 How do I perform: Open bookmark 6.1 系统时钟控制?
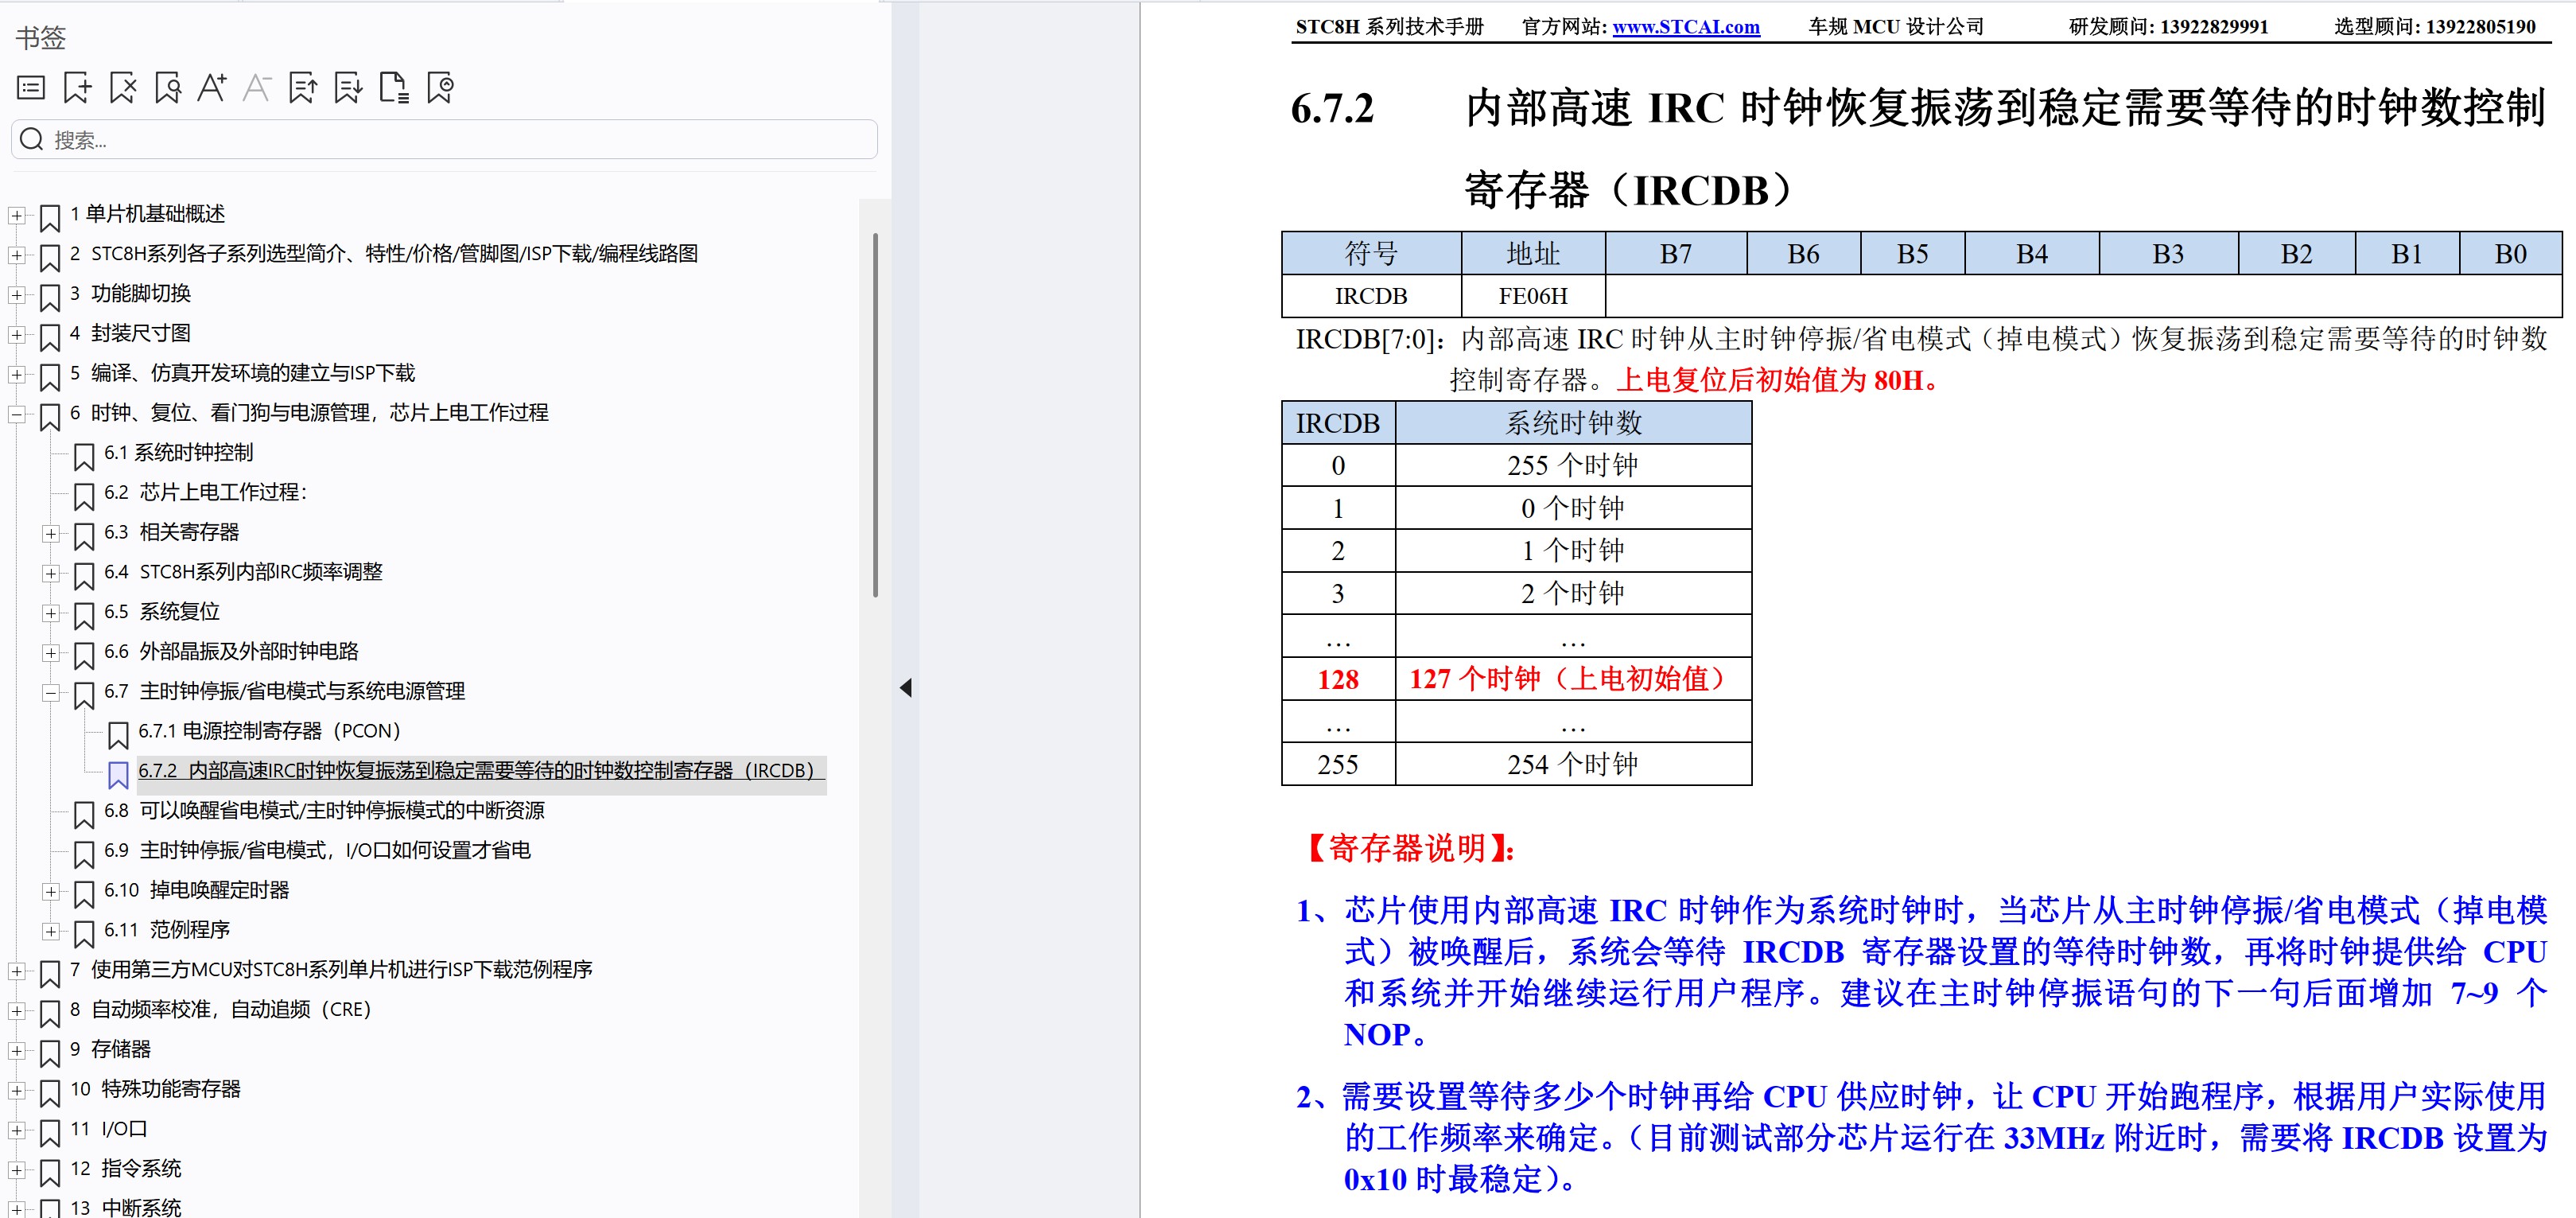(x=179, y=452)
